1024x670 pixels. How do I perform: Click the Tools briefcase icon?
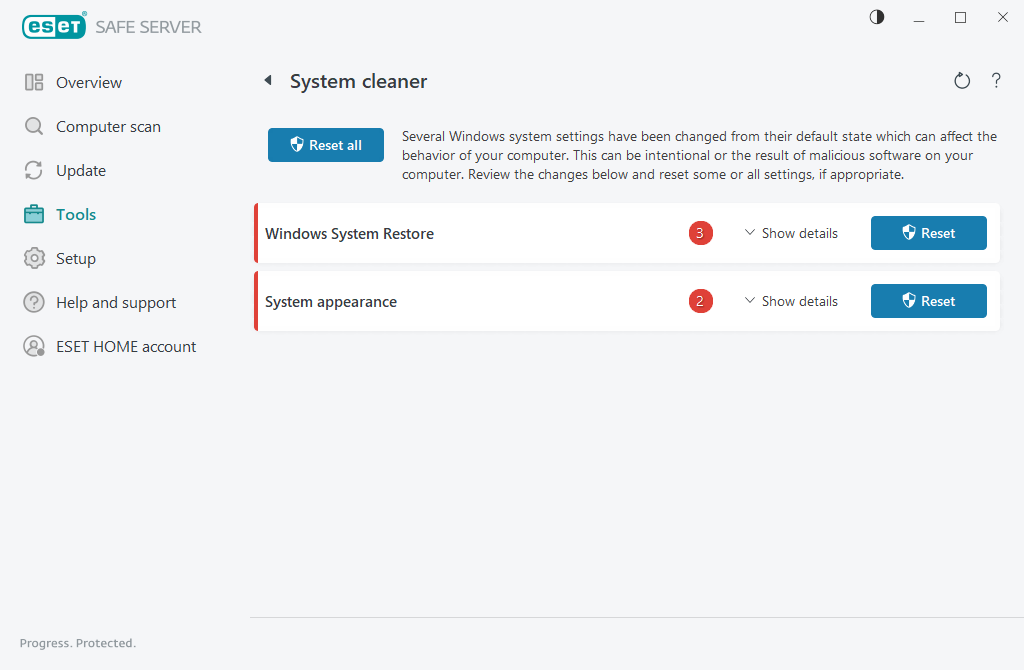click(34, 214)
